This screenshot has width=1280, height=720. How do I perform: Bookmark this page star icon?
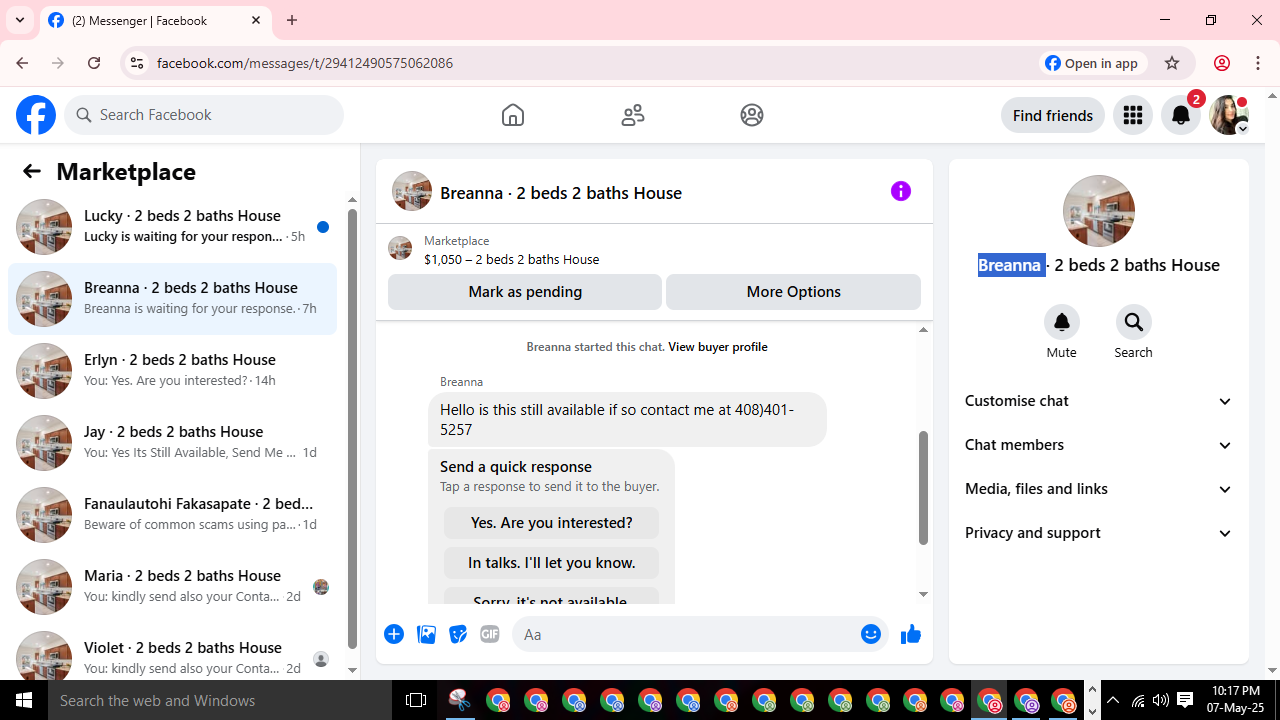click(x=1172, y=63)
